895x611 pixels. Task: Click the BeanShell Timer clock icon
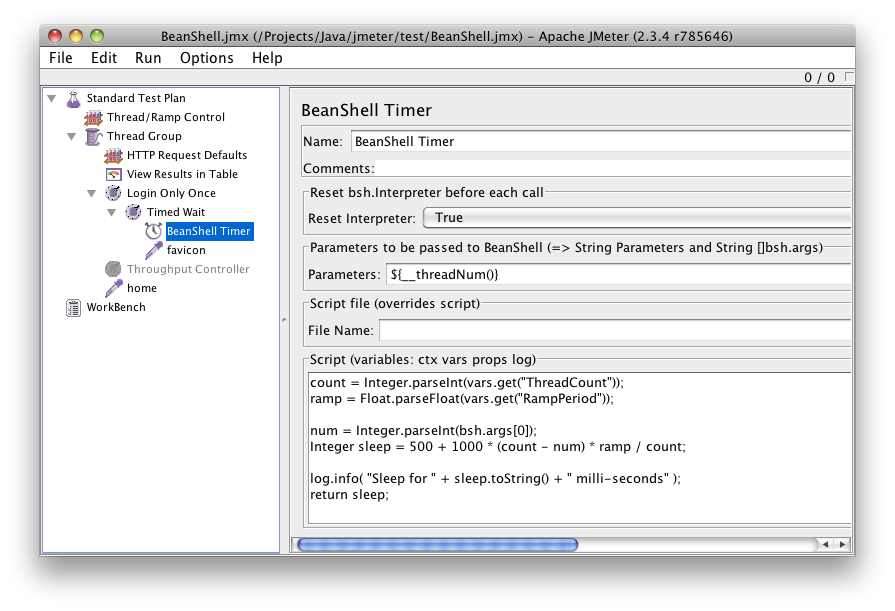154,231
